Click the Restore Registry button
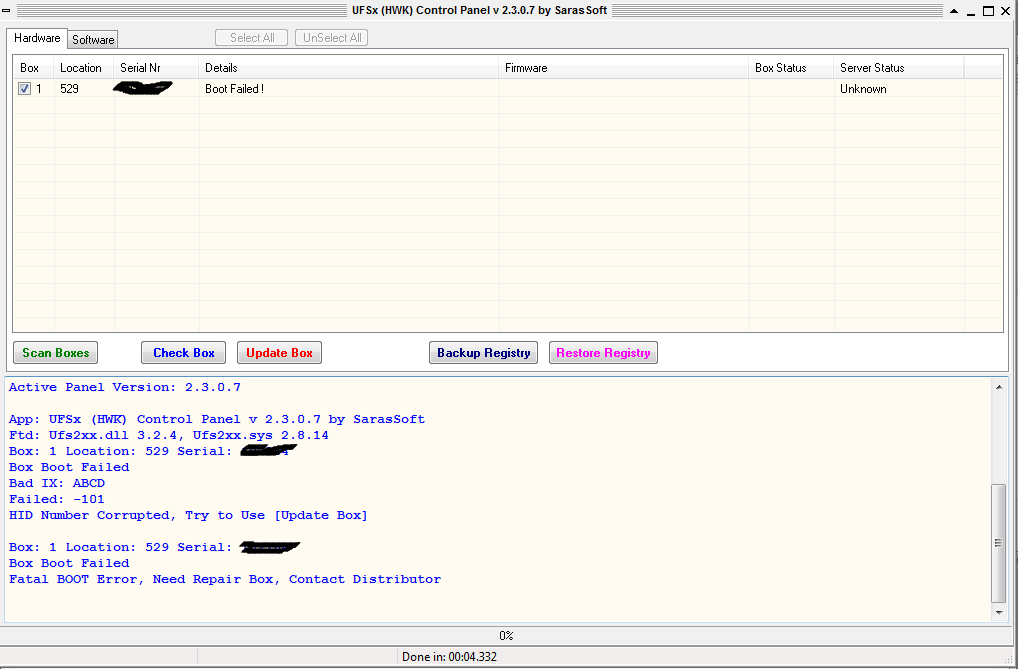The image size is (1018, 669). (603, 353)
